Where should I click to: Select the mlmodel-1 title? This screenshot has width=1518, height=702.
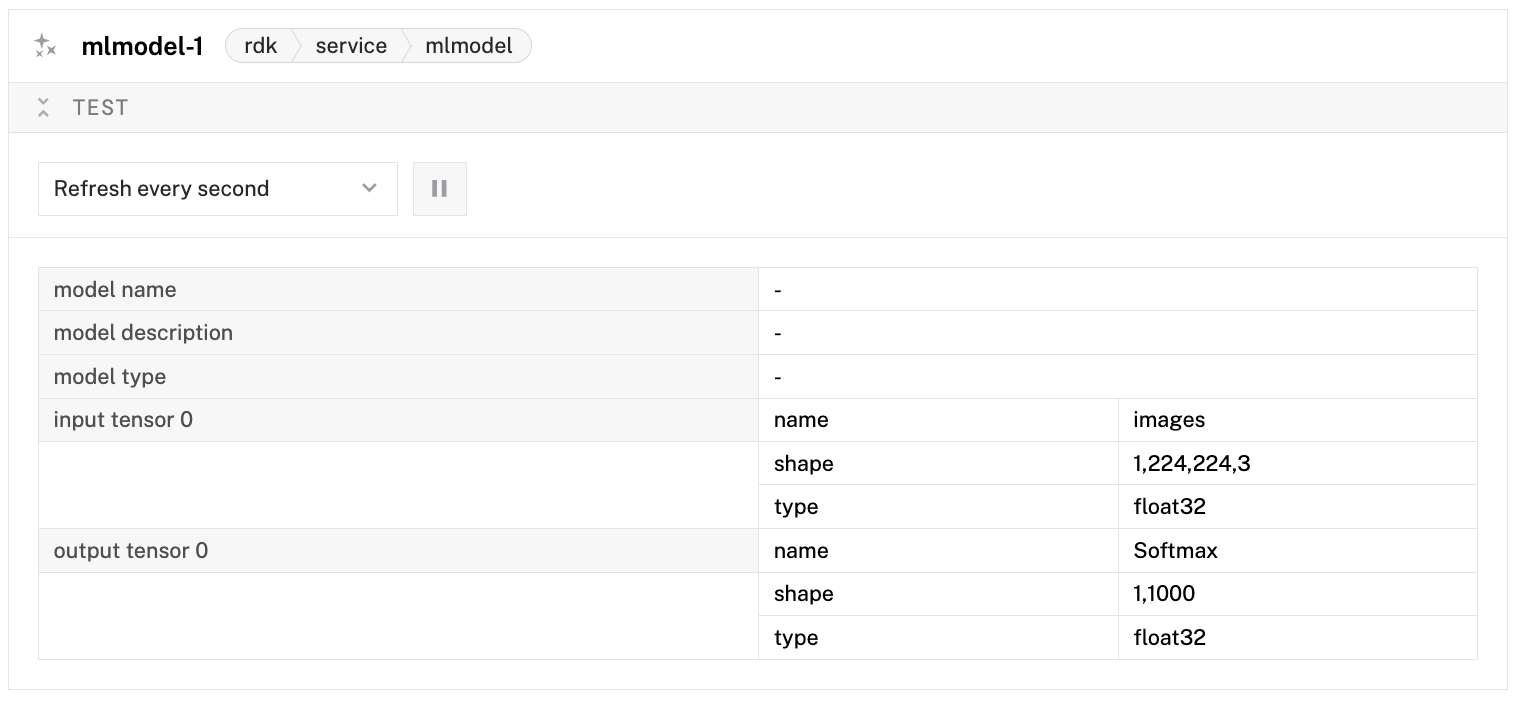142,46
